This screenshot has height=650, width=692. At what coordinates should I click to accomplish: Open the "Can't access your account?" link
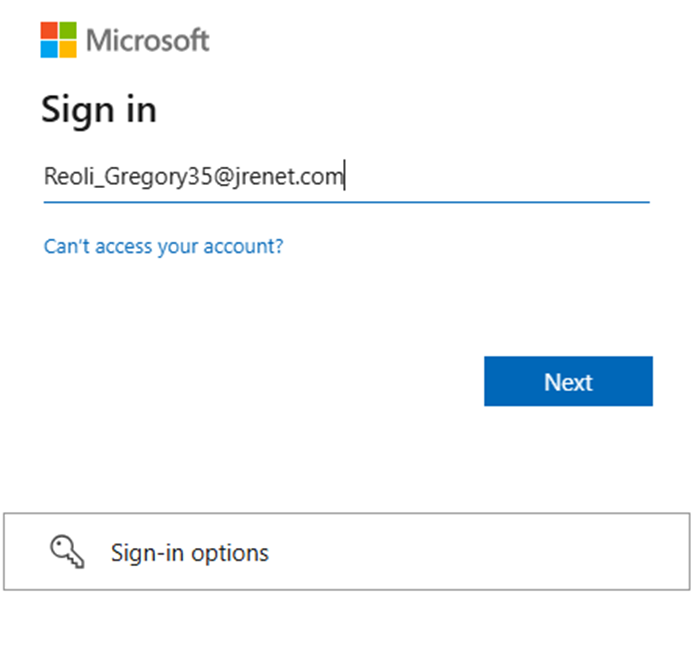tap(163, 245)
